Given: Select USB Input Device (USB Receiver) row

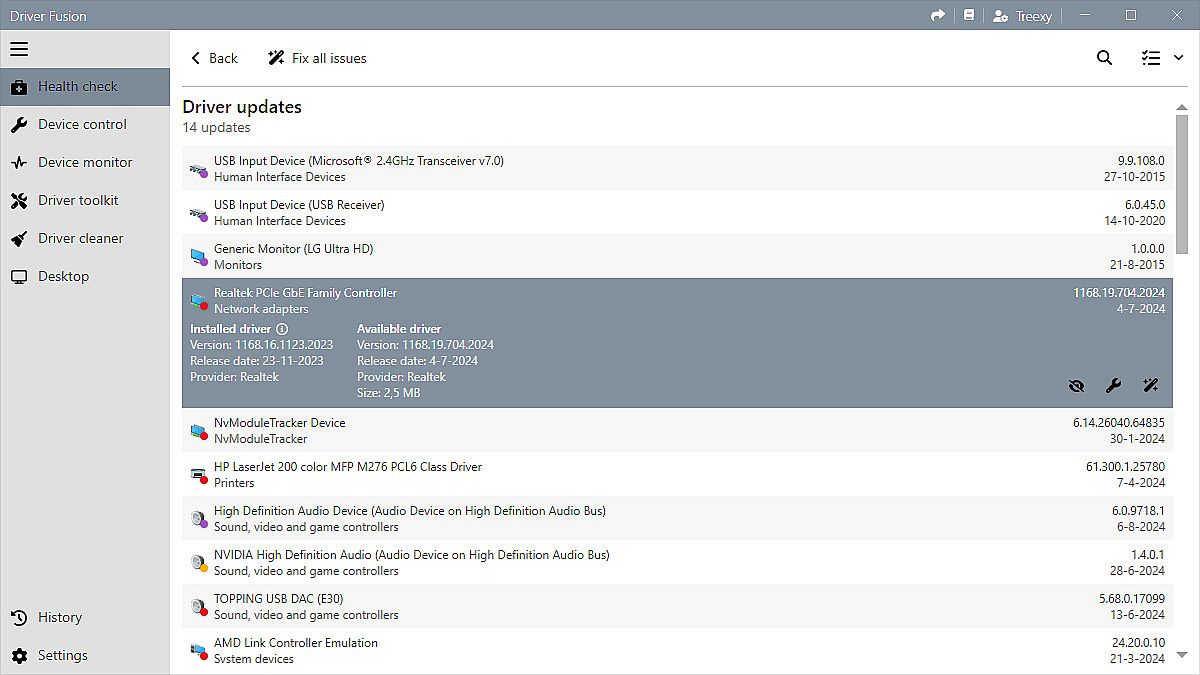Looking at the screenshot, I should click(677, 213).
